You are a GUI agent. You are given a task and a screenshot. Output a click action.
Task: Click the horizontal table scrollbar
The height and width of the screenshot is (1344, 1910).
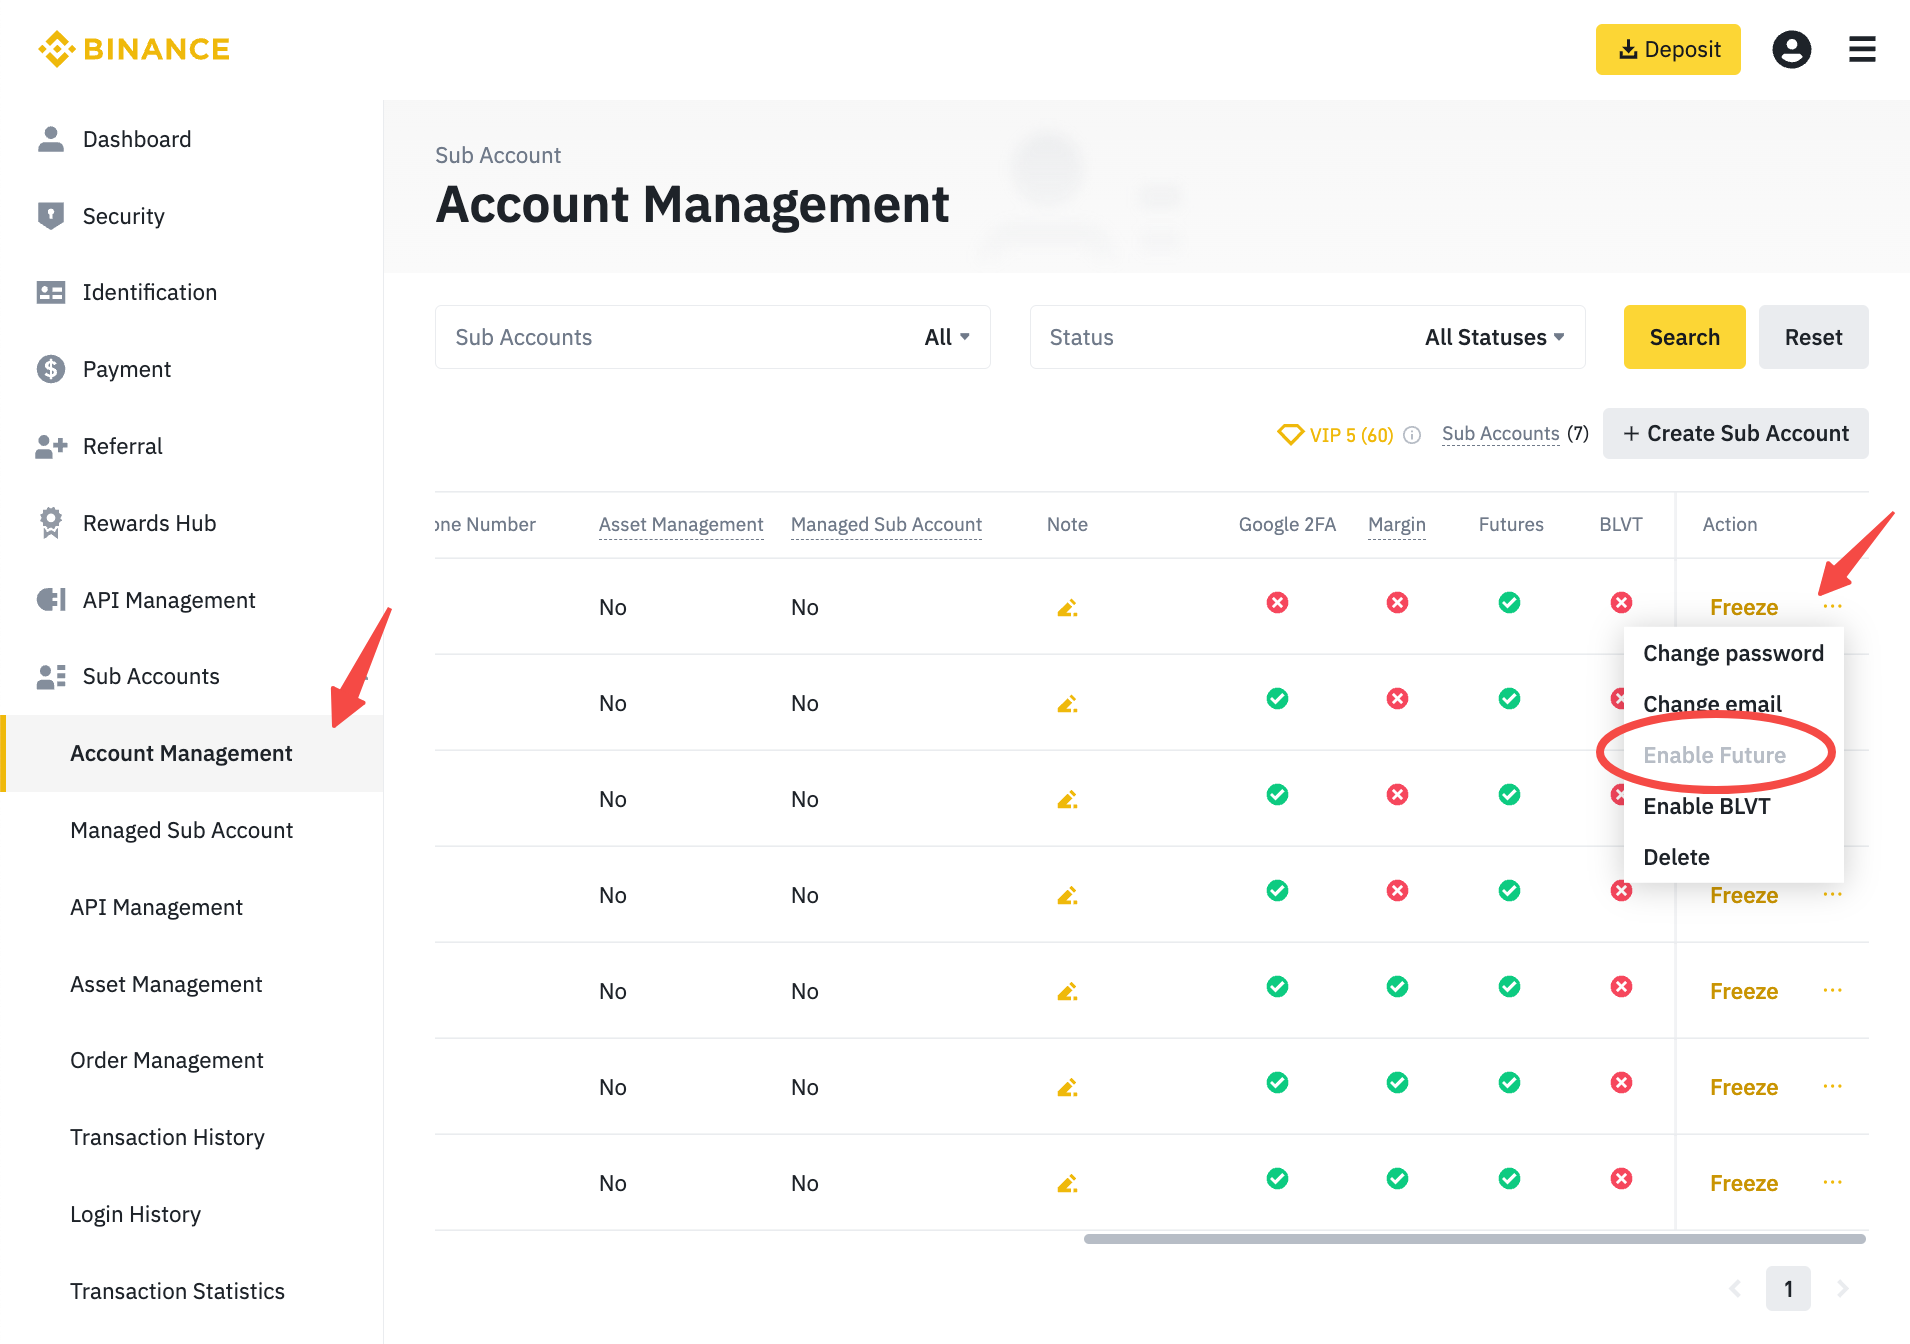click(x=1474, y=1239)
